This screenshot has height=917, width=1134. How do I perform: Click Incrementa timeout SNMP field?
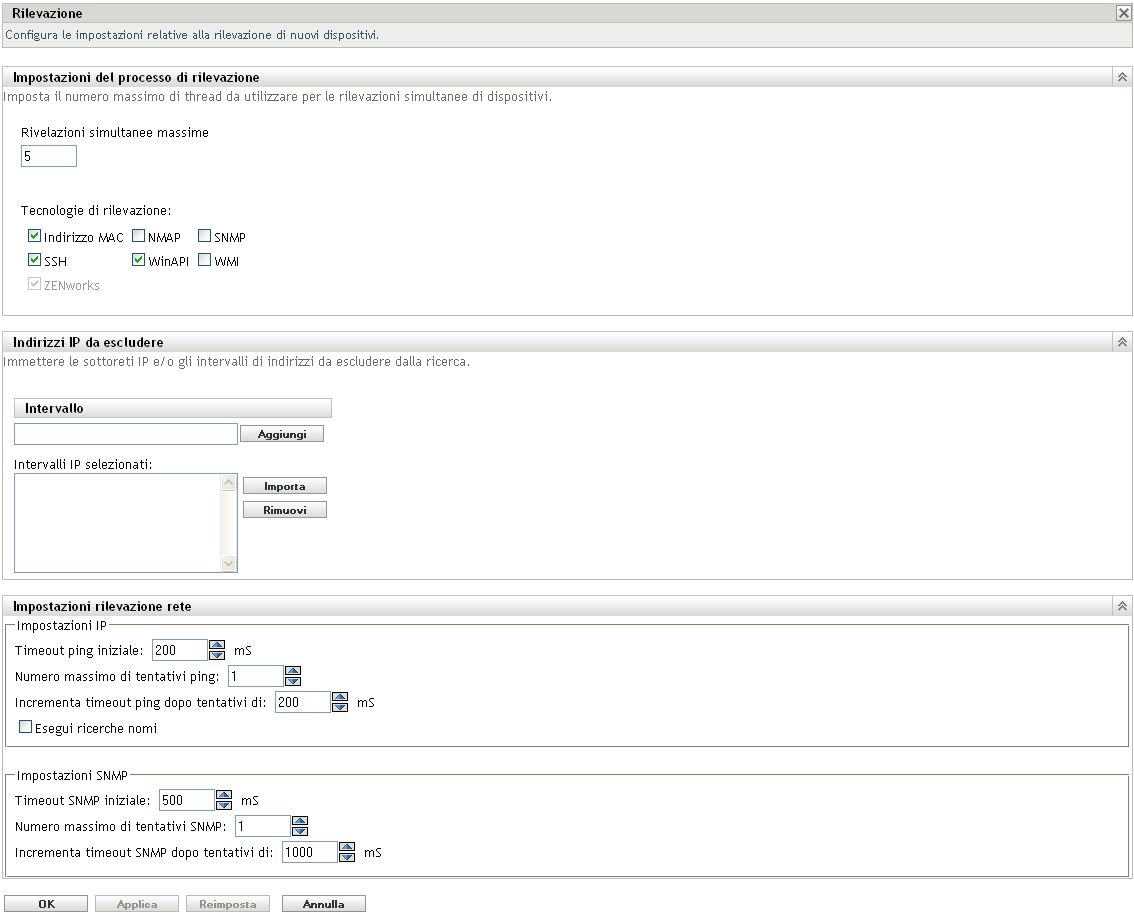click(x=310, y=852)
